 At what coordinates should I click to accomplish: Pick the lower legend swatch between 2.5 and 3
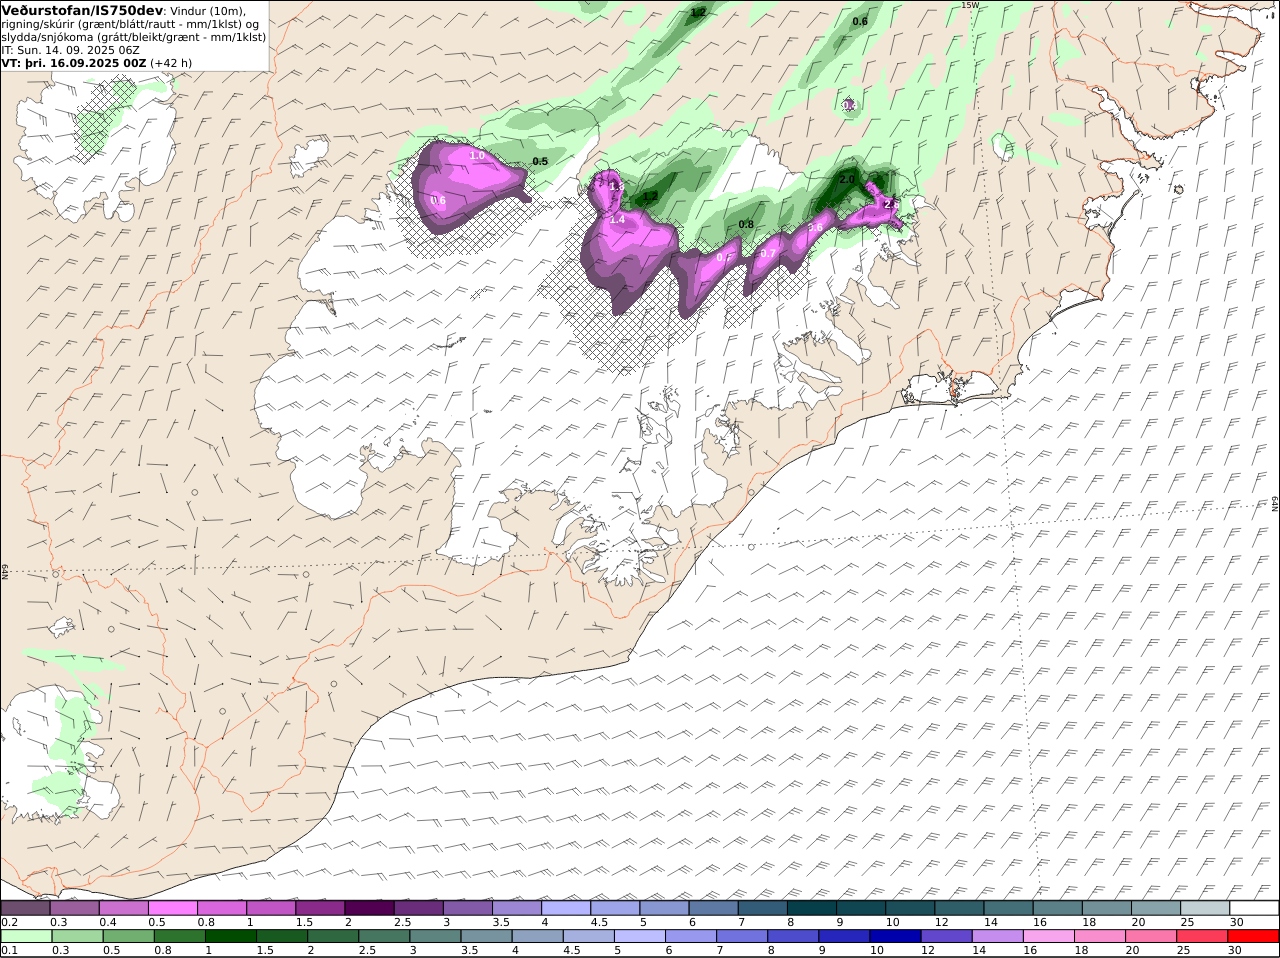coord(383,937)
